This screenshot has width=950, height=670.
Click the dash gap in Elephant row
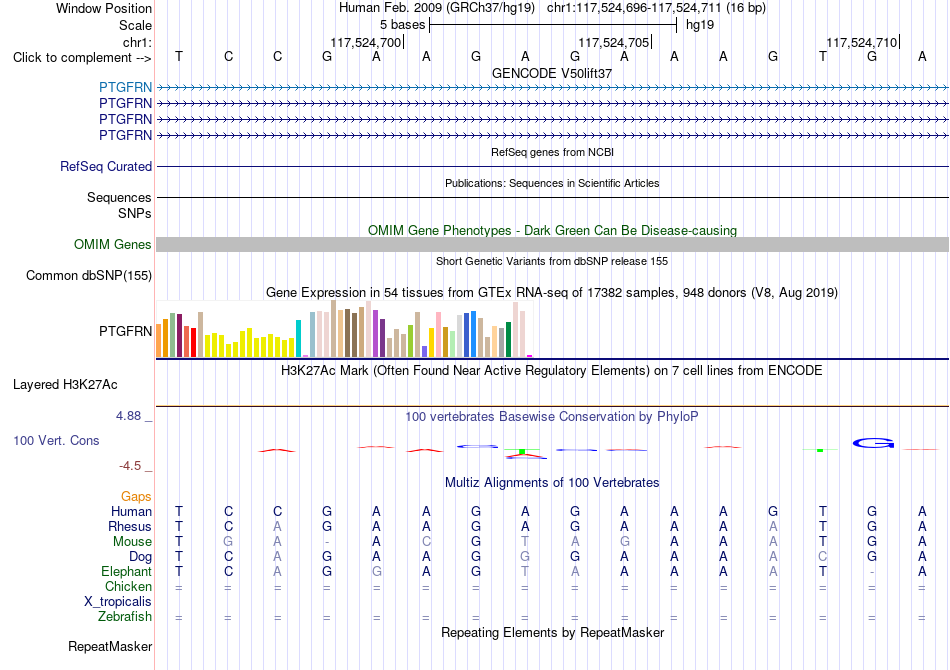(872, 571)
